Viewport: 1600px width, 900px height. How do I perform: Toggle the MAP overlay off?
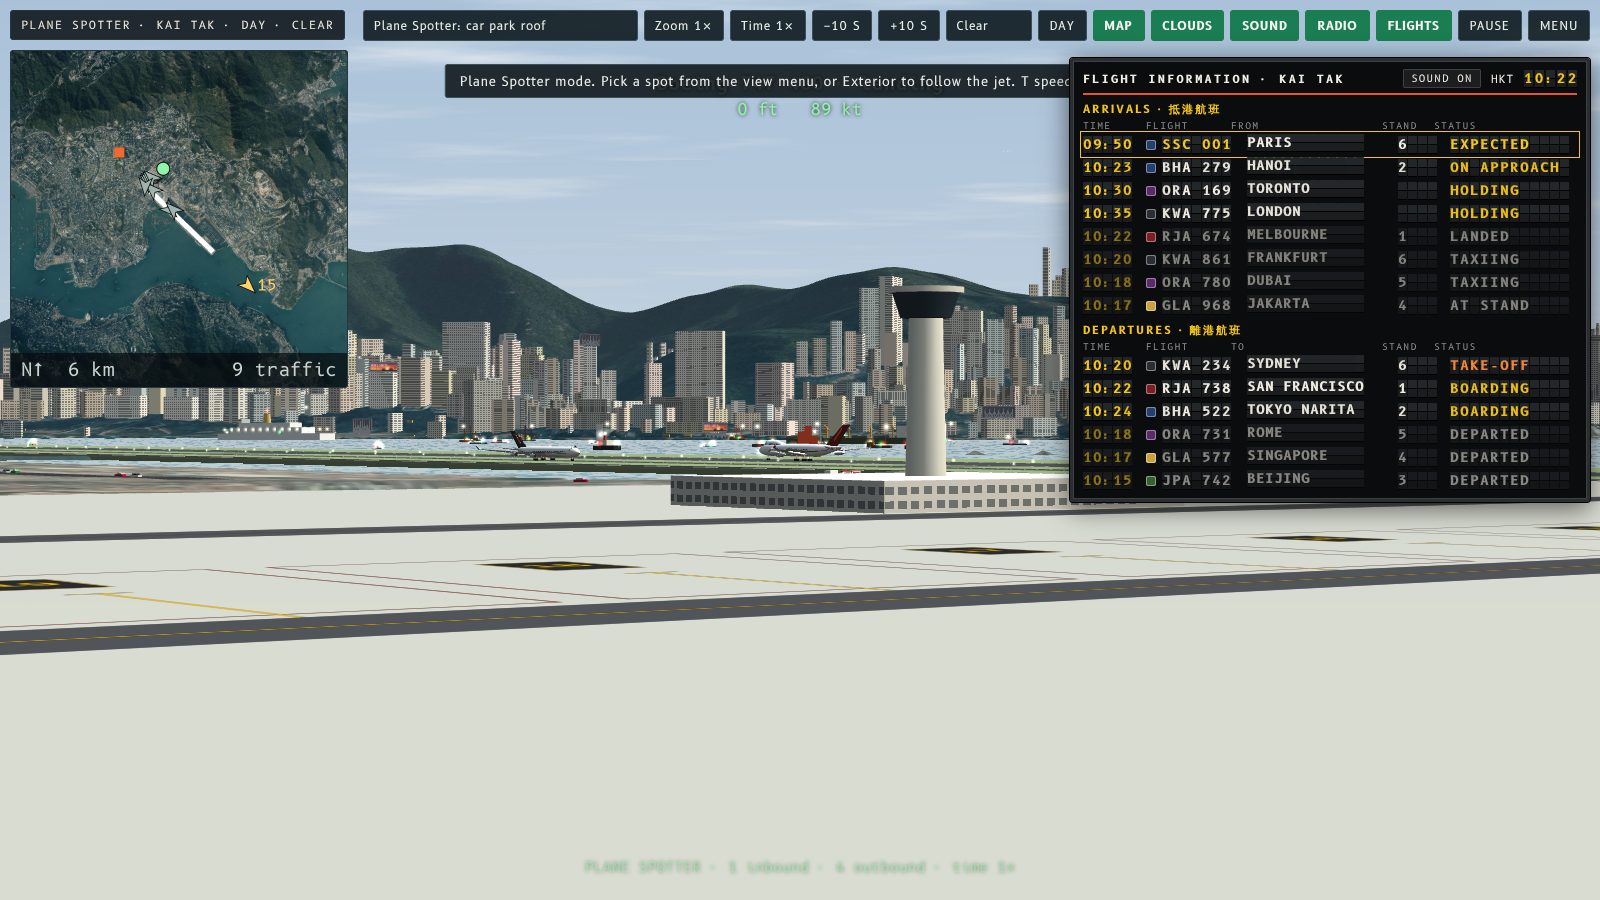click(1118, 25)
